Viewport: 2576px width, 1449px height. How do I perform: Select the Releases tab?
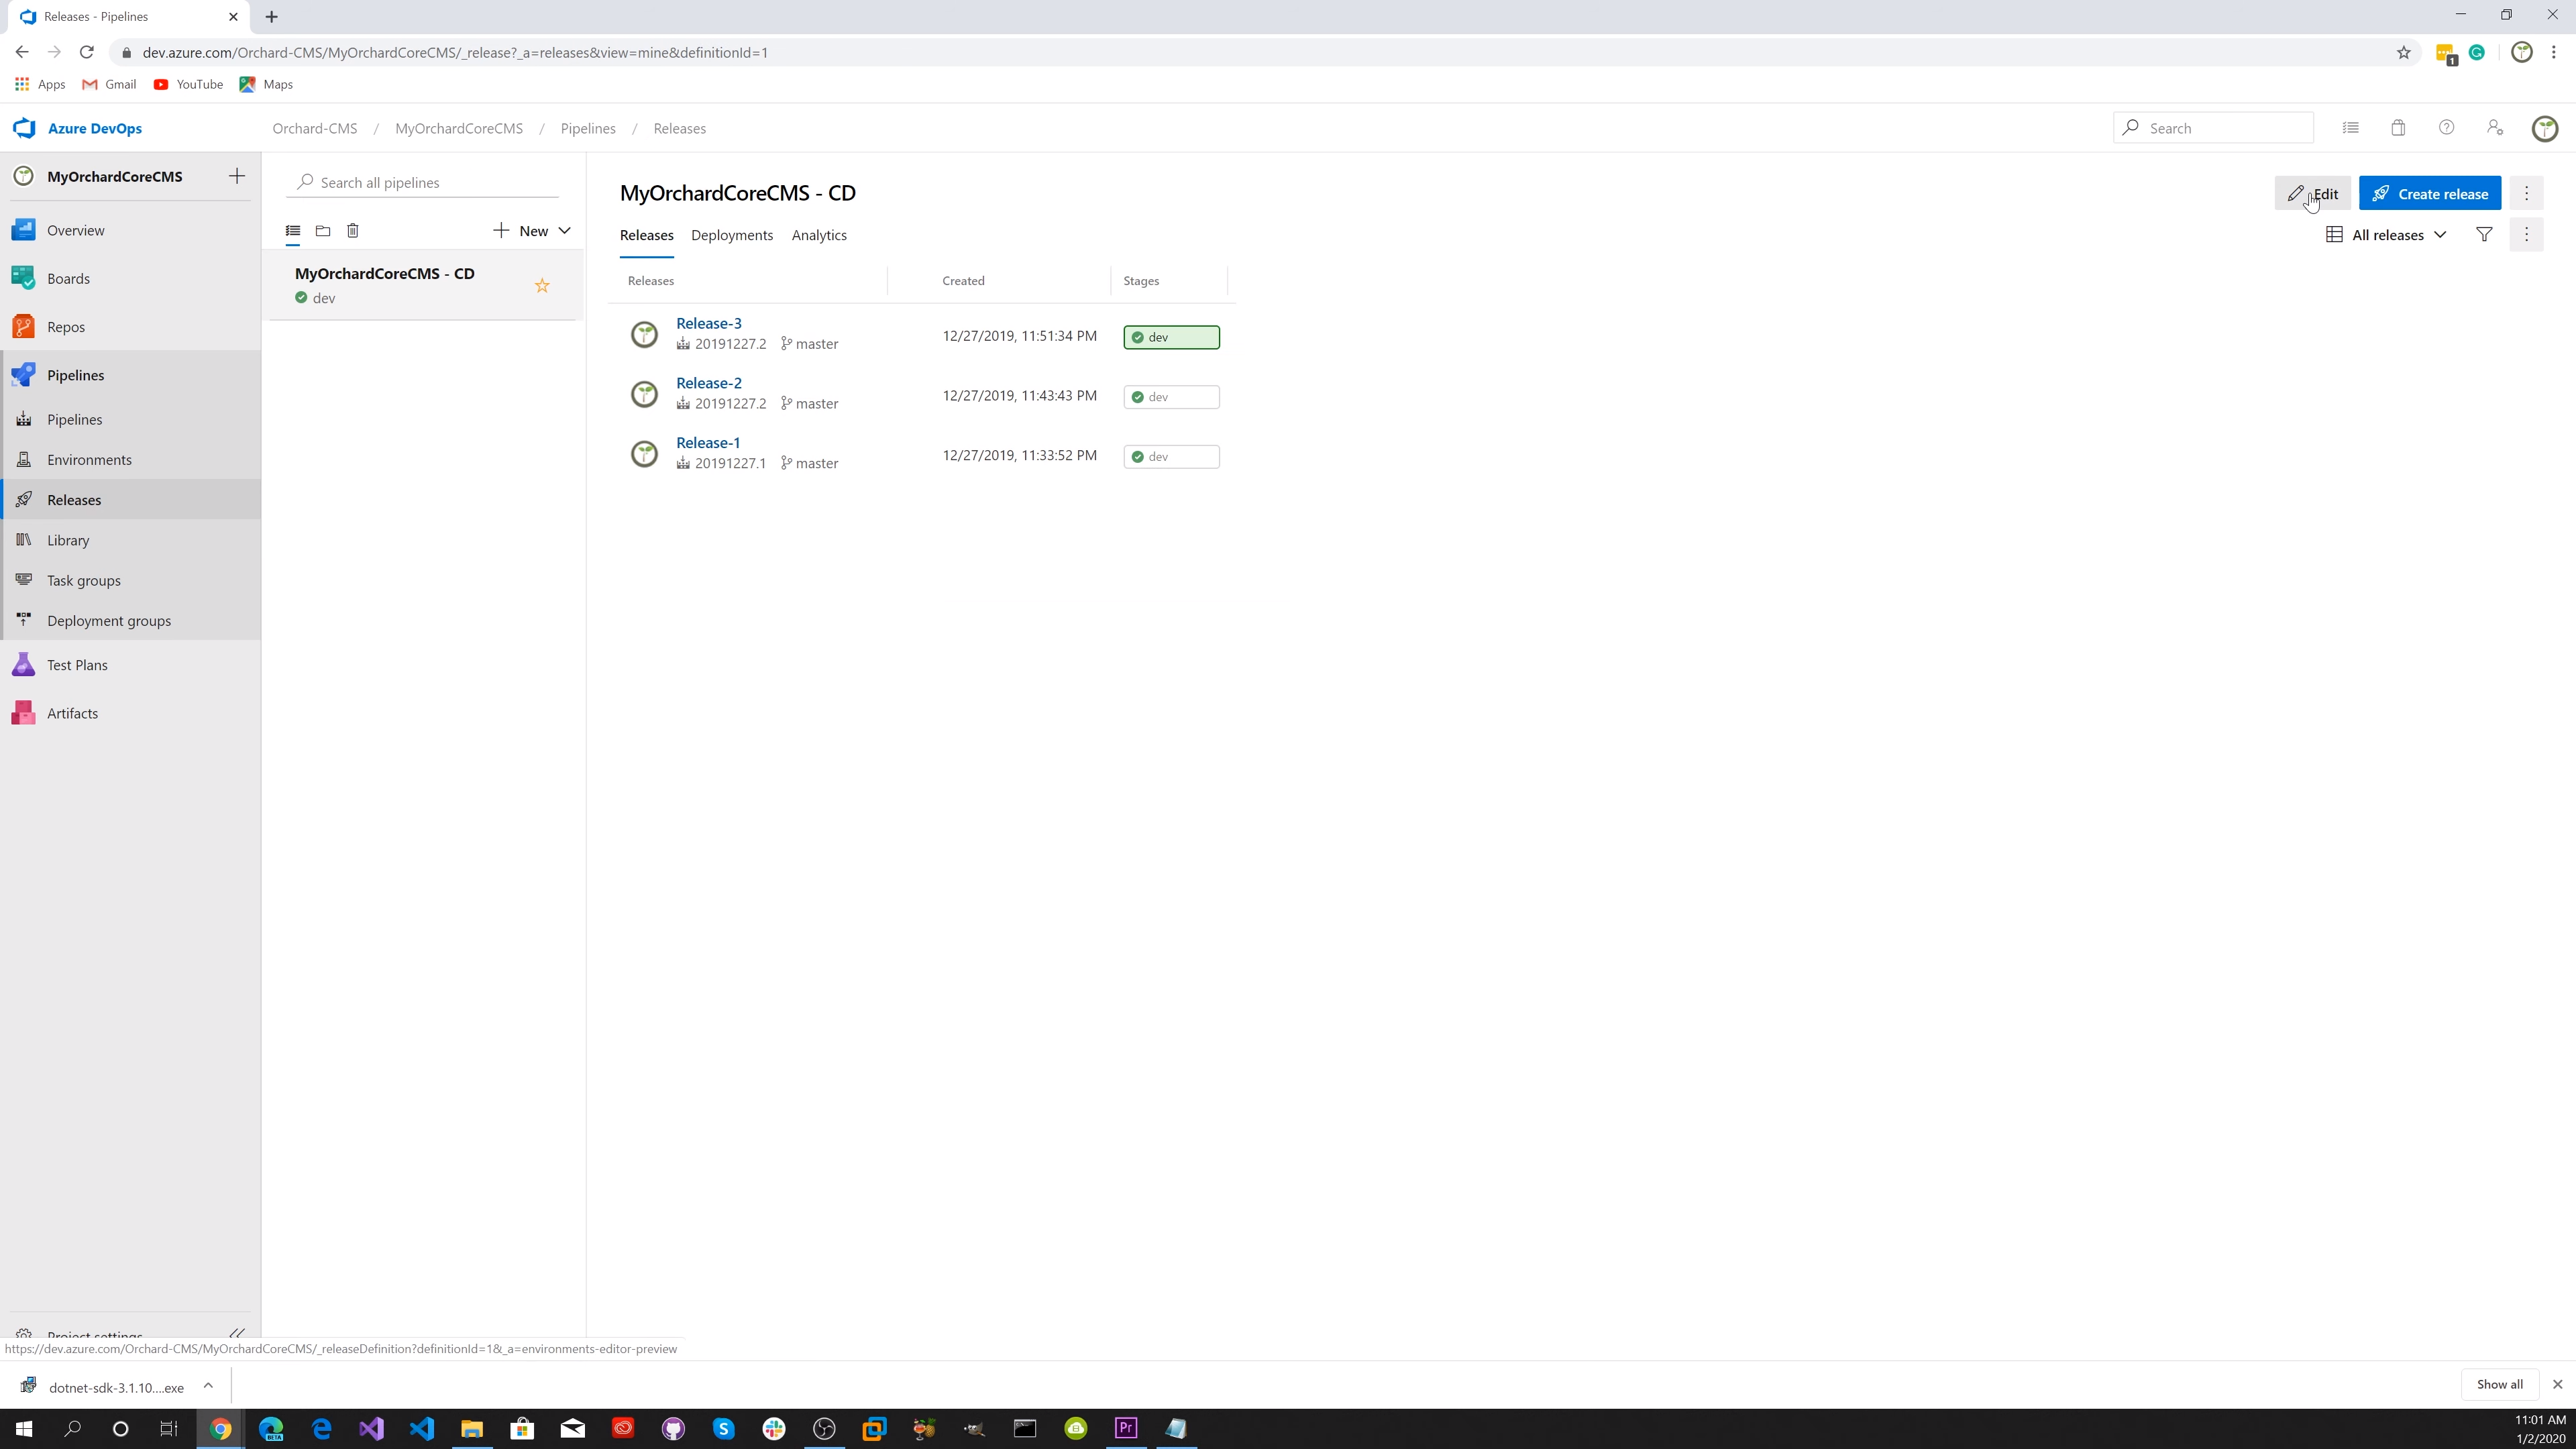pos(647,235)
